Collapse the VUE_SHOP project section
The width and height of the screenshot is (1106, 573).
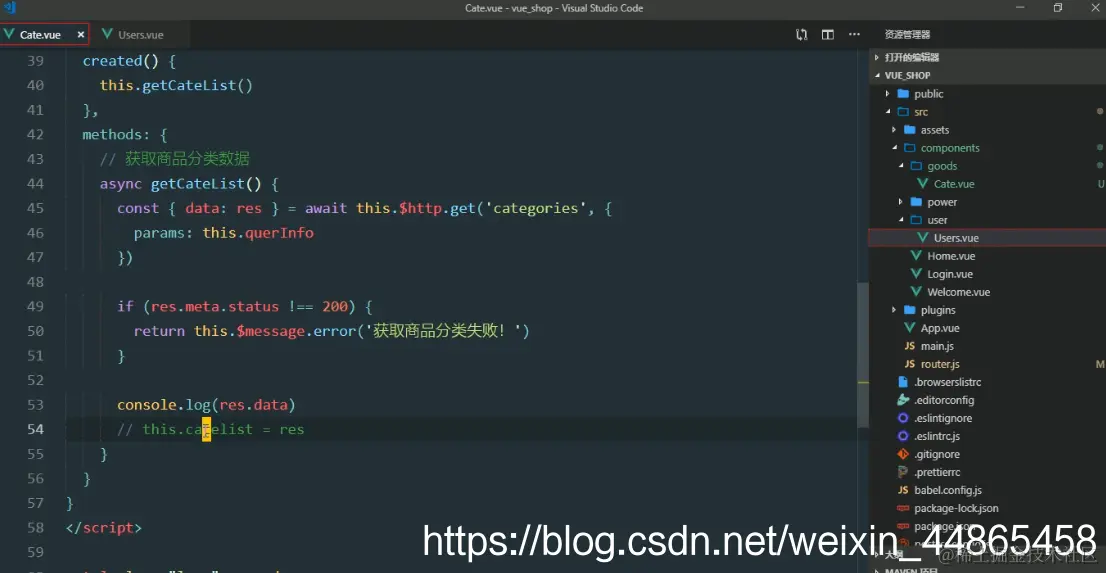pyautogui.click(x=877, y=76)
